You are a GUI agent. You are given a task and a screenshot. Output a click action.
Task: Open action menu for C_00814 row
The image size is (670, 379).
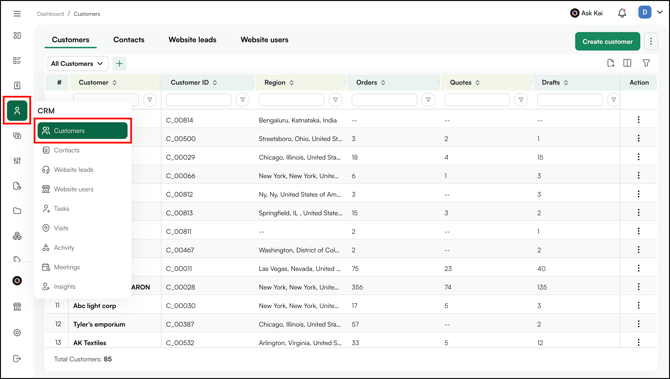[x=638, y=120]
